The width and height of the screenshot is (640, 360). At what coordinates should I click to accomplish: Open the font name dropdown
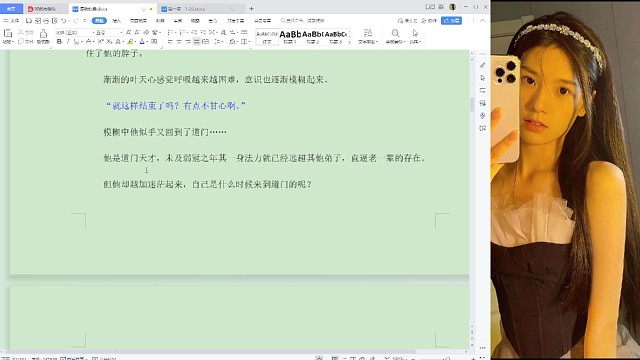[x=93, y=32]
